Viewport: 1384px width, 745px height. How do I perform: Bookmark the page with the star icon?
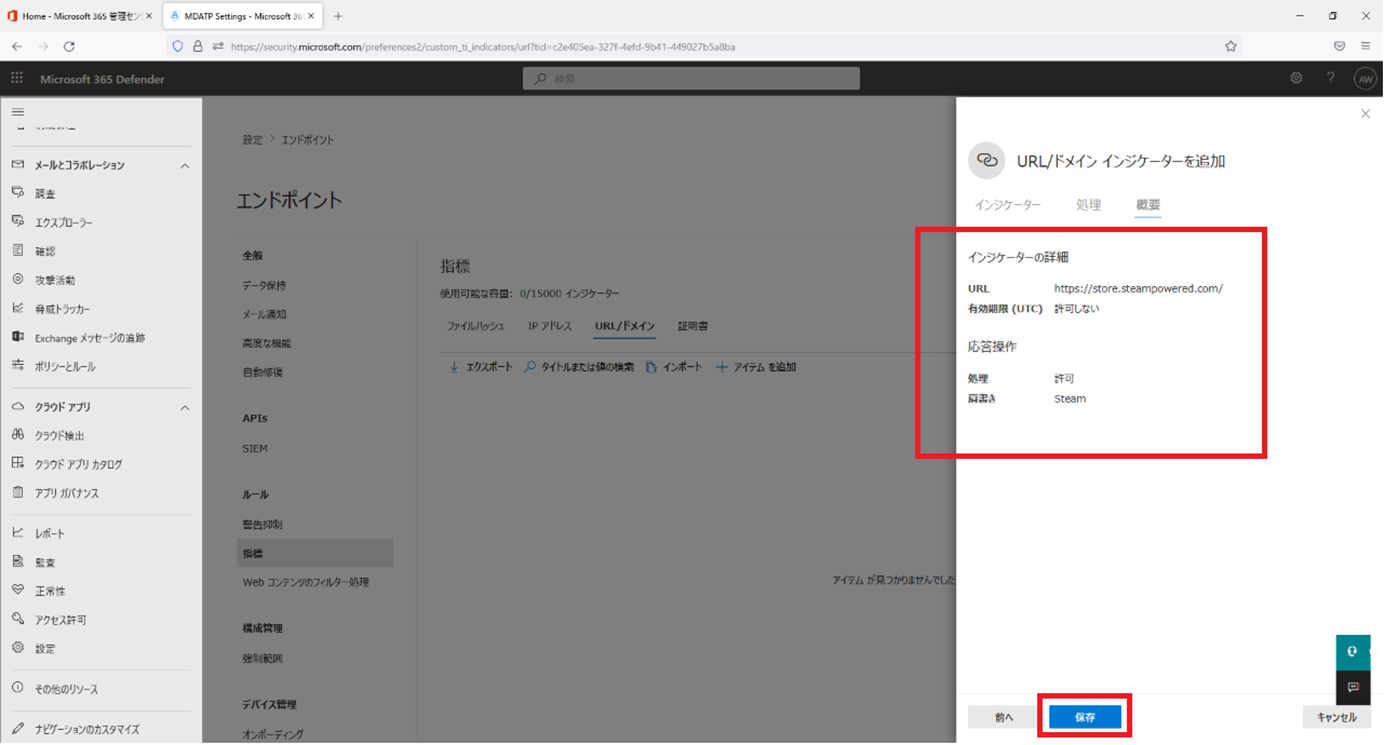click(1231, 46)
